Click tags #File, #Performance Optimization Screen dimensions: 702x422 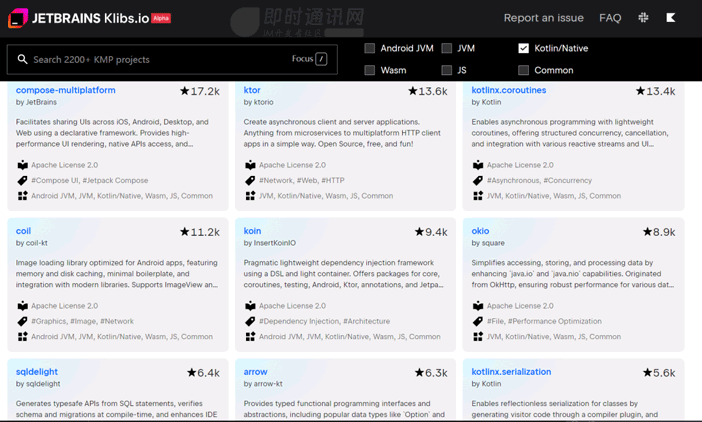tap(544, 321)
